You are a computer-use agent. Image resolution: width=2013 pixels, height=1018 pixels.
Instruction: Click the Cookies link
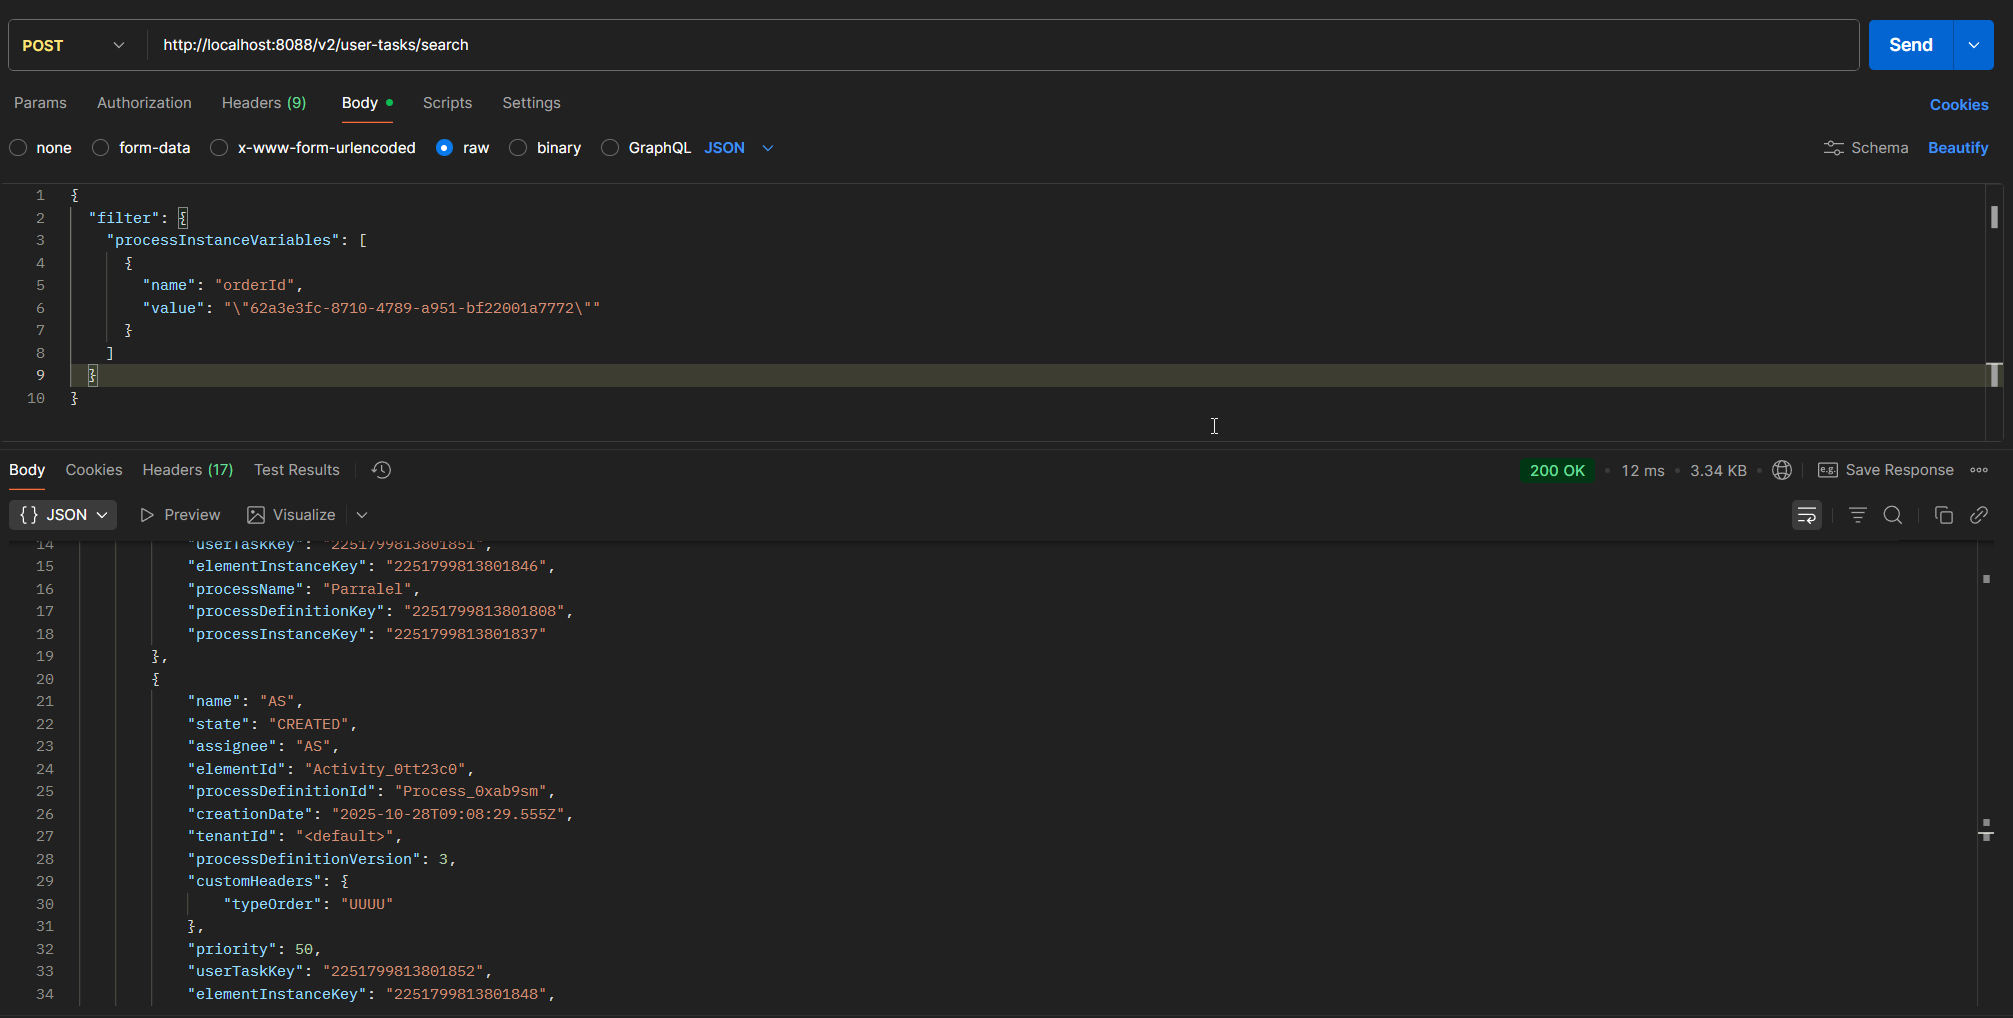[x=1958, y=105]
